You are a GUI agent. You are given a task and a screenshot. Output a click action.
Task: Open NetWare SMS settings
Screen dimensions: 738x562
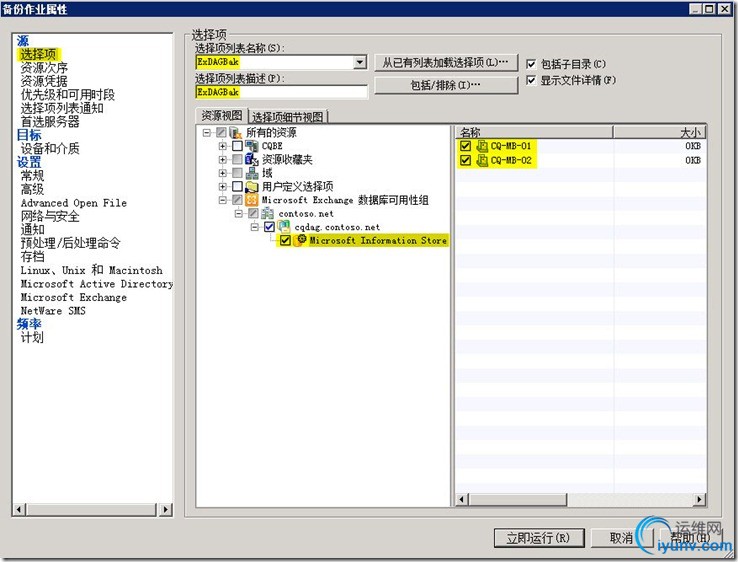pos(53,311)
